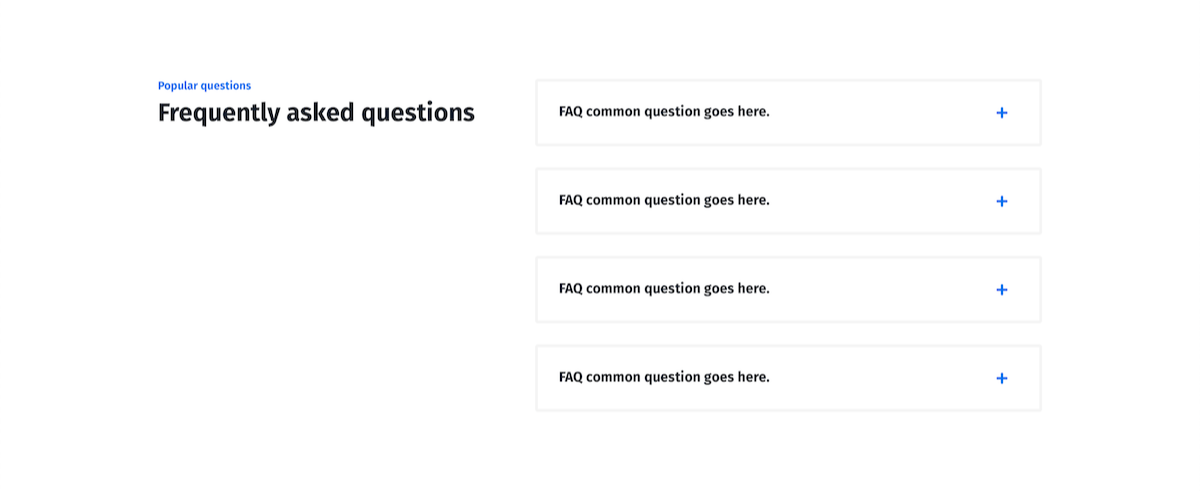Screen dimensions: 1200x491
Task: Click the plus icon on the fourth FAQ
Action: 1002,378
